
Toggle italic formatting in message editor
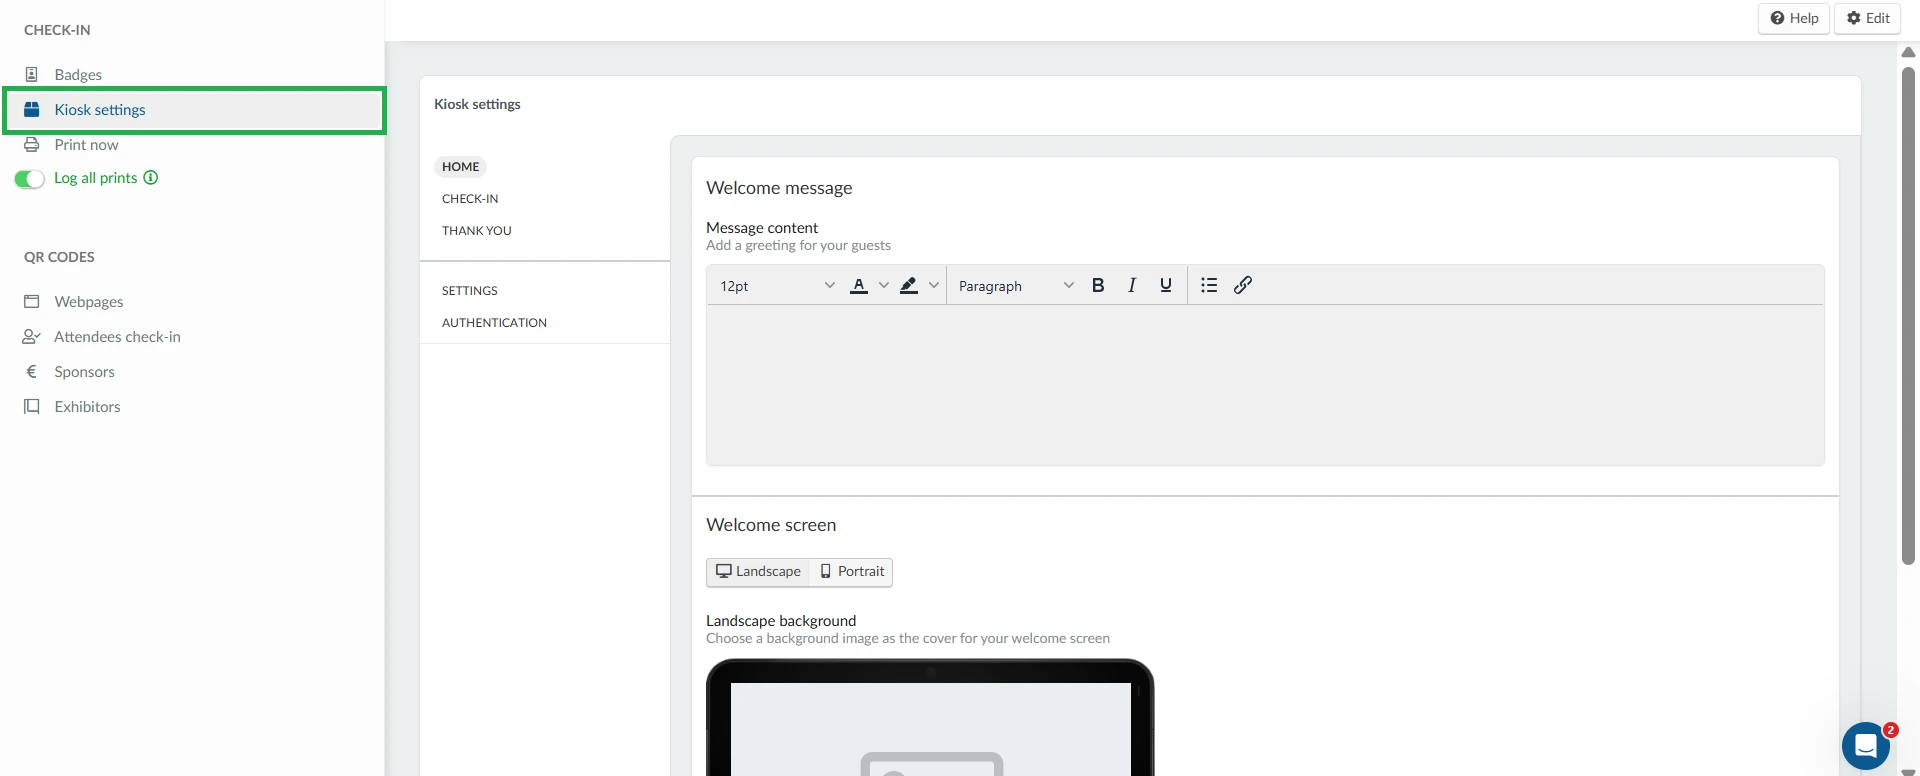[x=1132, y=285]
